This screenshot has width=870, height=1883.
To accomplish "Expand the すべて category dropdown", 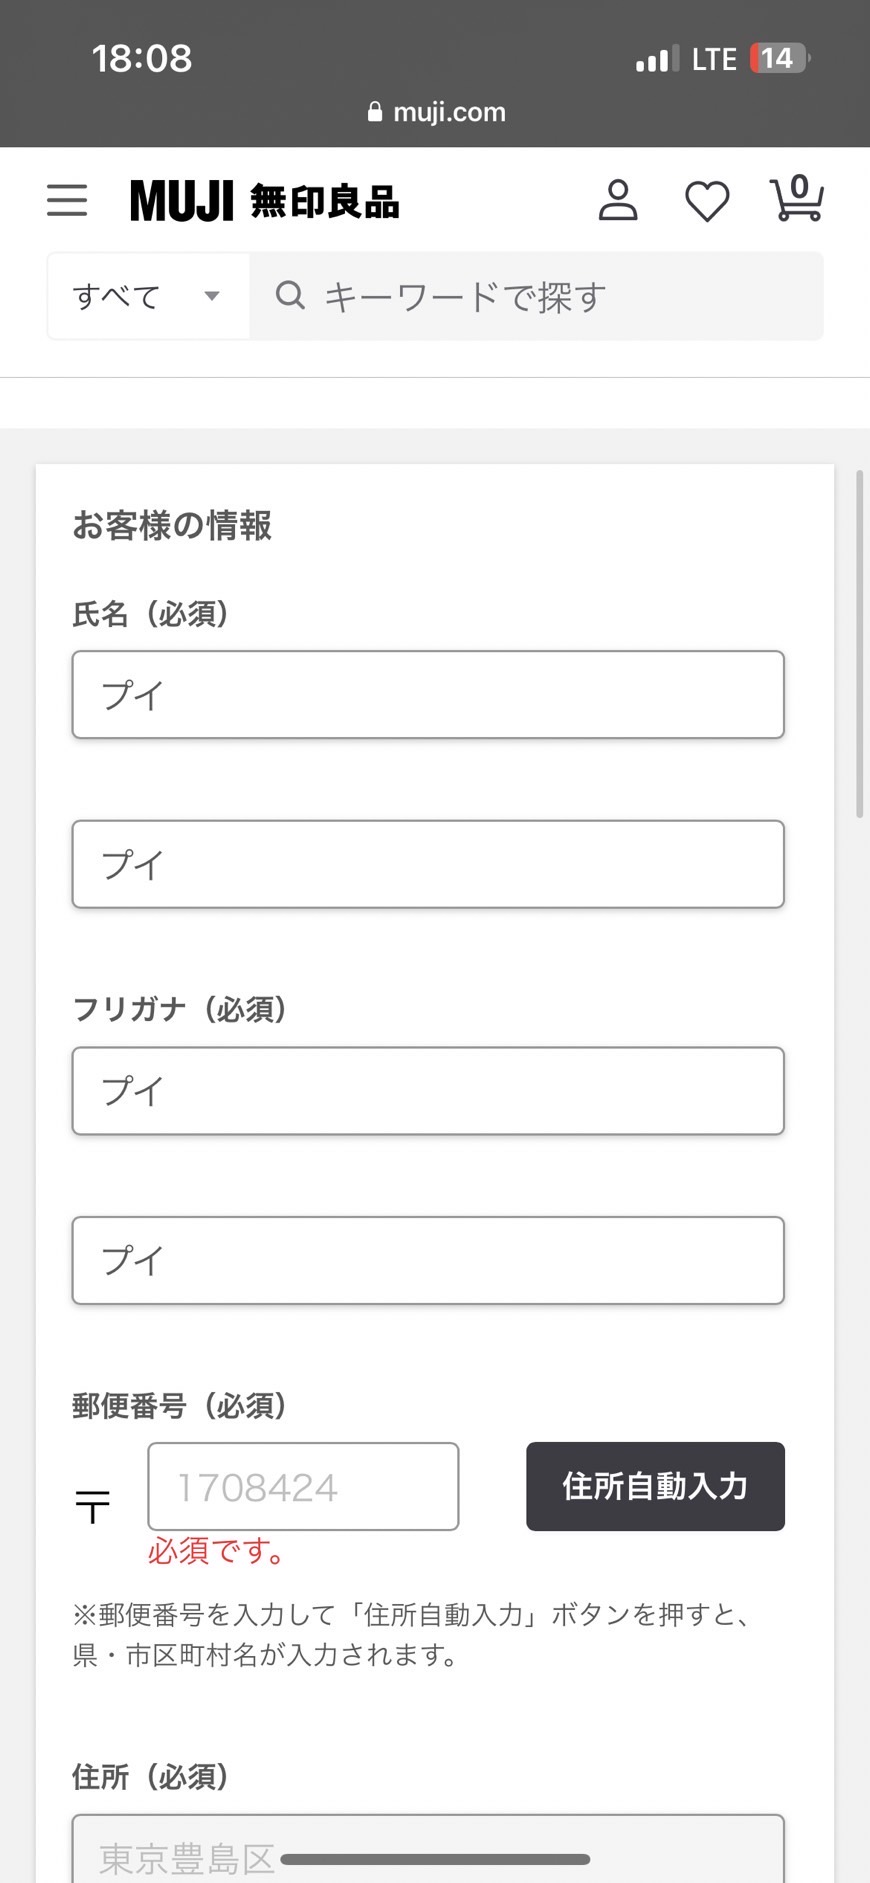I will click(147, 296).
